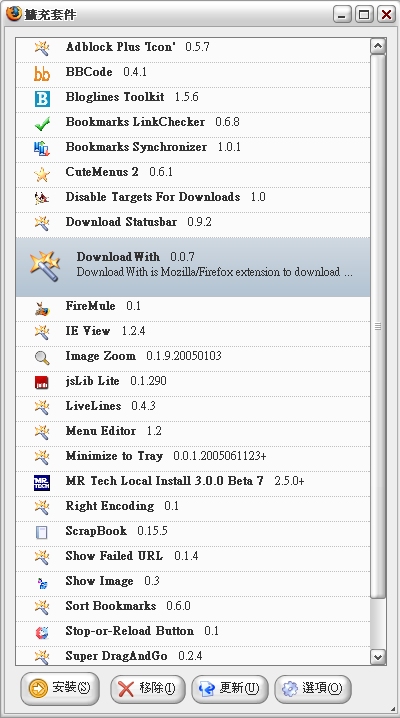This screenshot has width=400, height=718.
Task: Open the 選項 (Options) button
Action: [x=313, y=688]
